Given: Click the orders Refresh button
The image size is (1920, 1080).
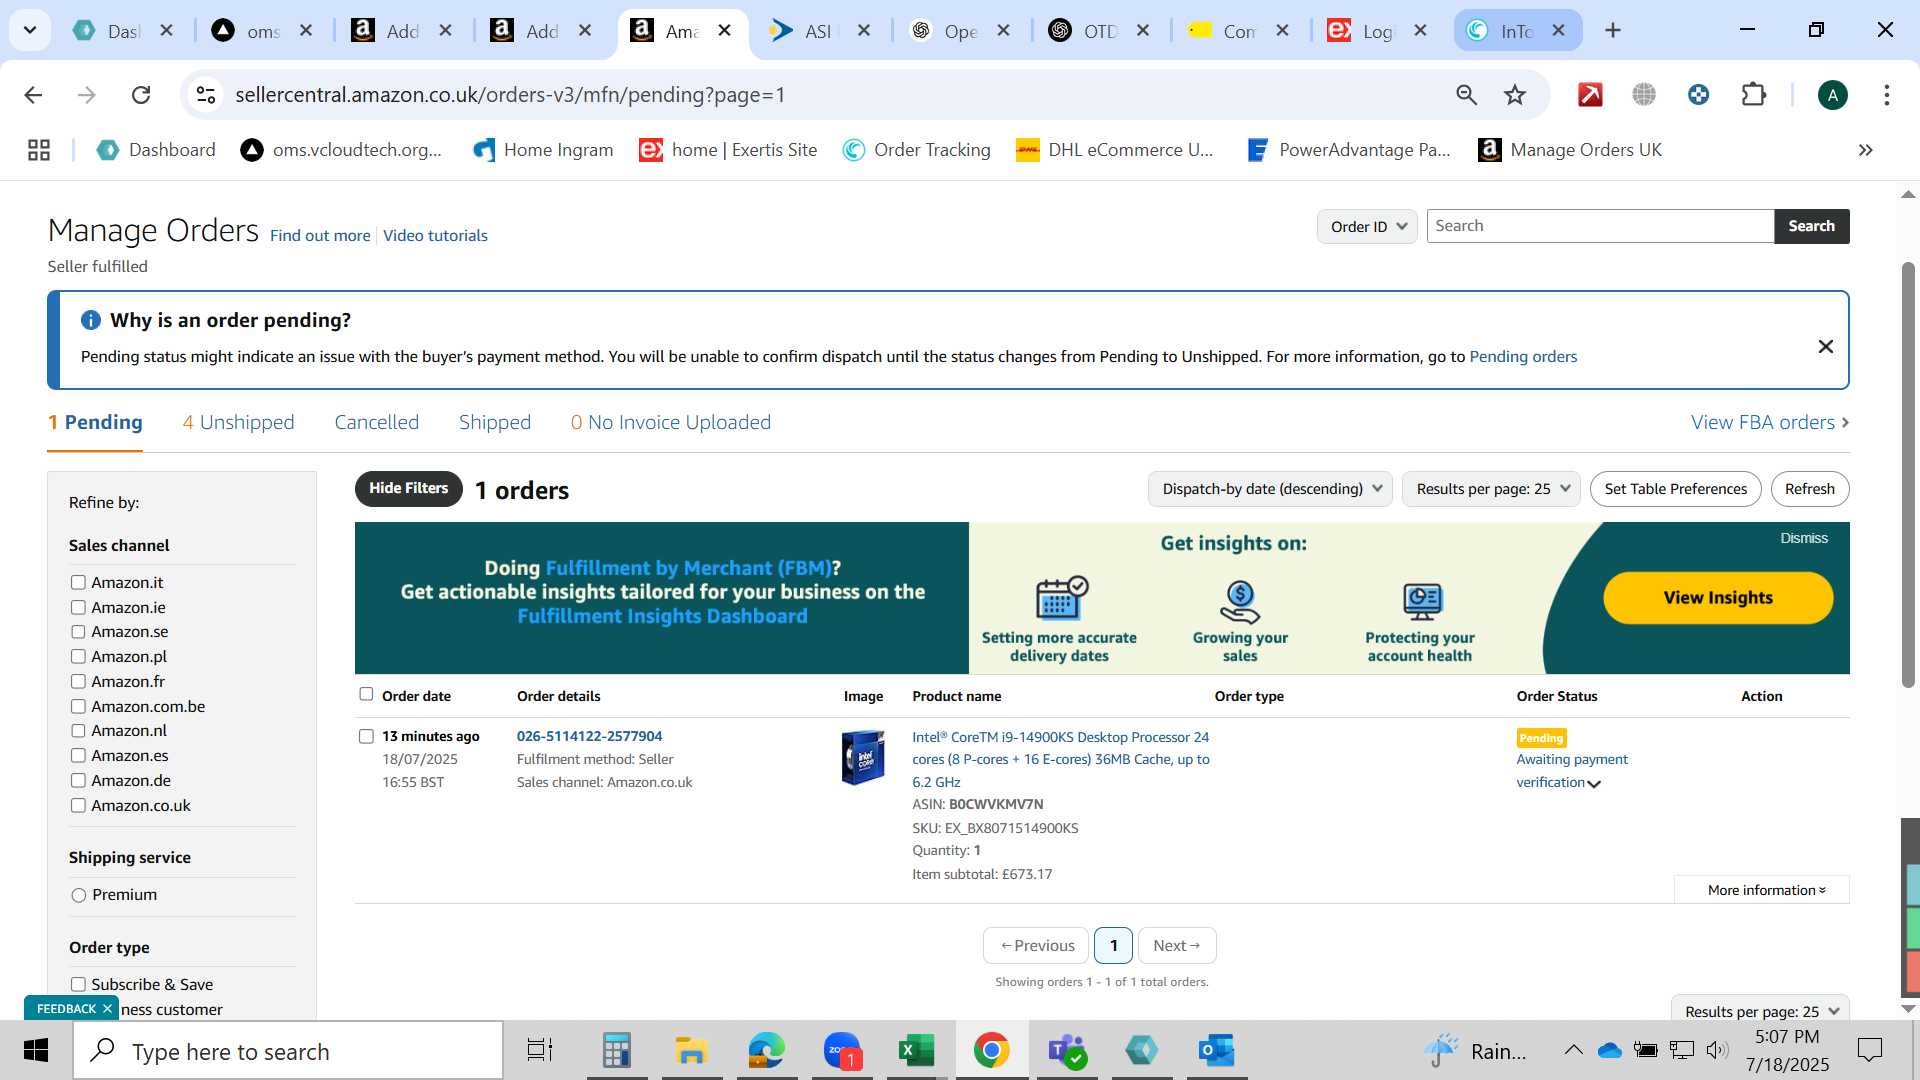Looking at the screenshot, I should (x=1809, y=489).
